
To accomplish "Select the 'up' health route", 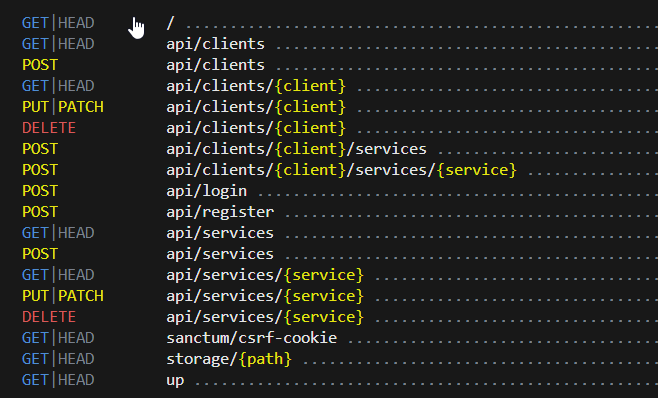I will click(x=175, y=380).
